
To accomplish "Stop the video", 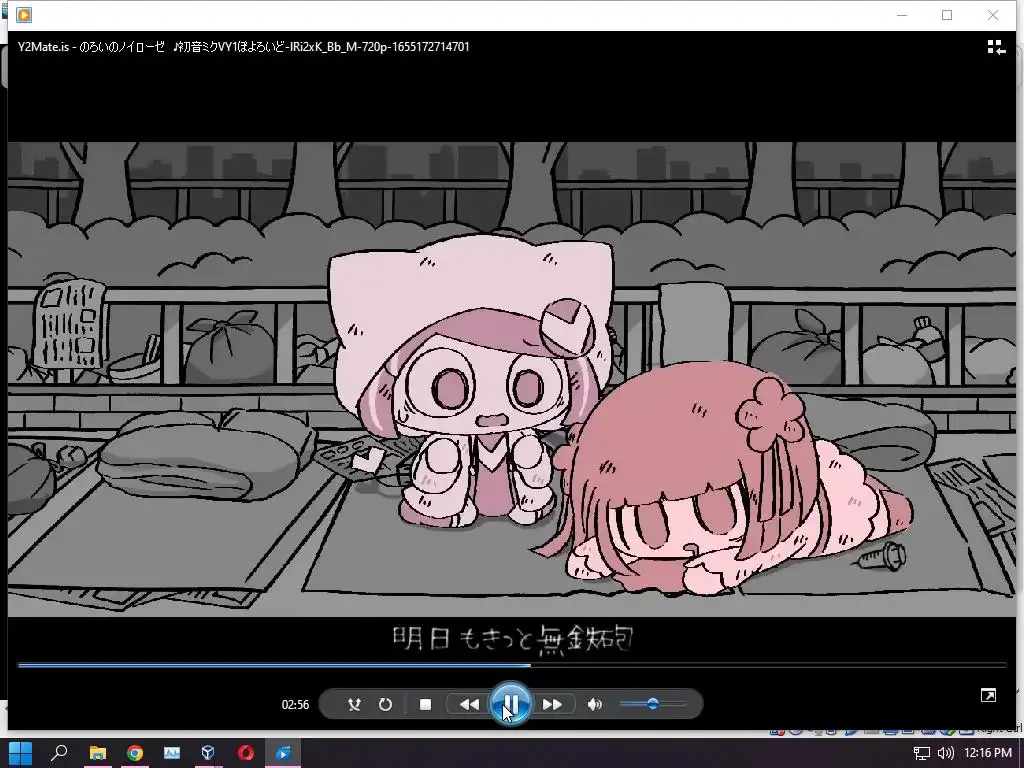I will [x=425, y=704].
